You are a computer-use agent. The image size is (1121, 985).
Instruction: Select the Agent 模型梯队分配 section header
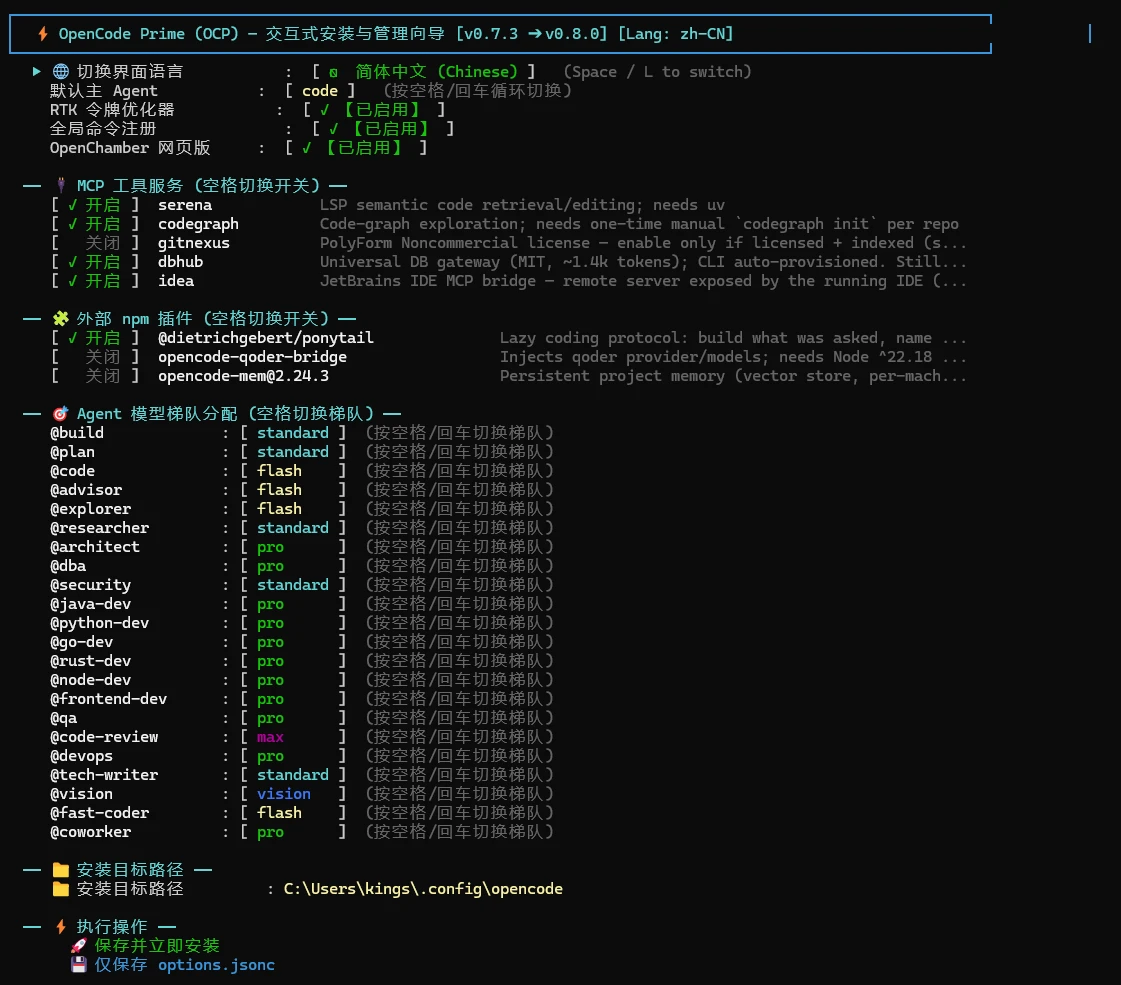tap(212, 413)
